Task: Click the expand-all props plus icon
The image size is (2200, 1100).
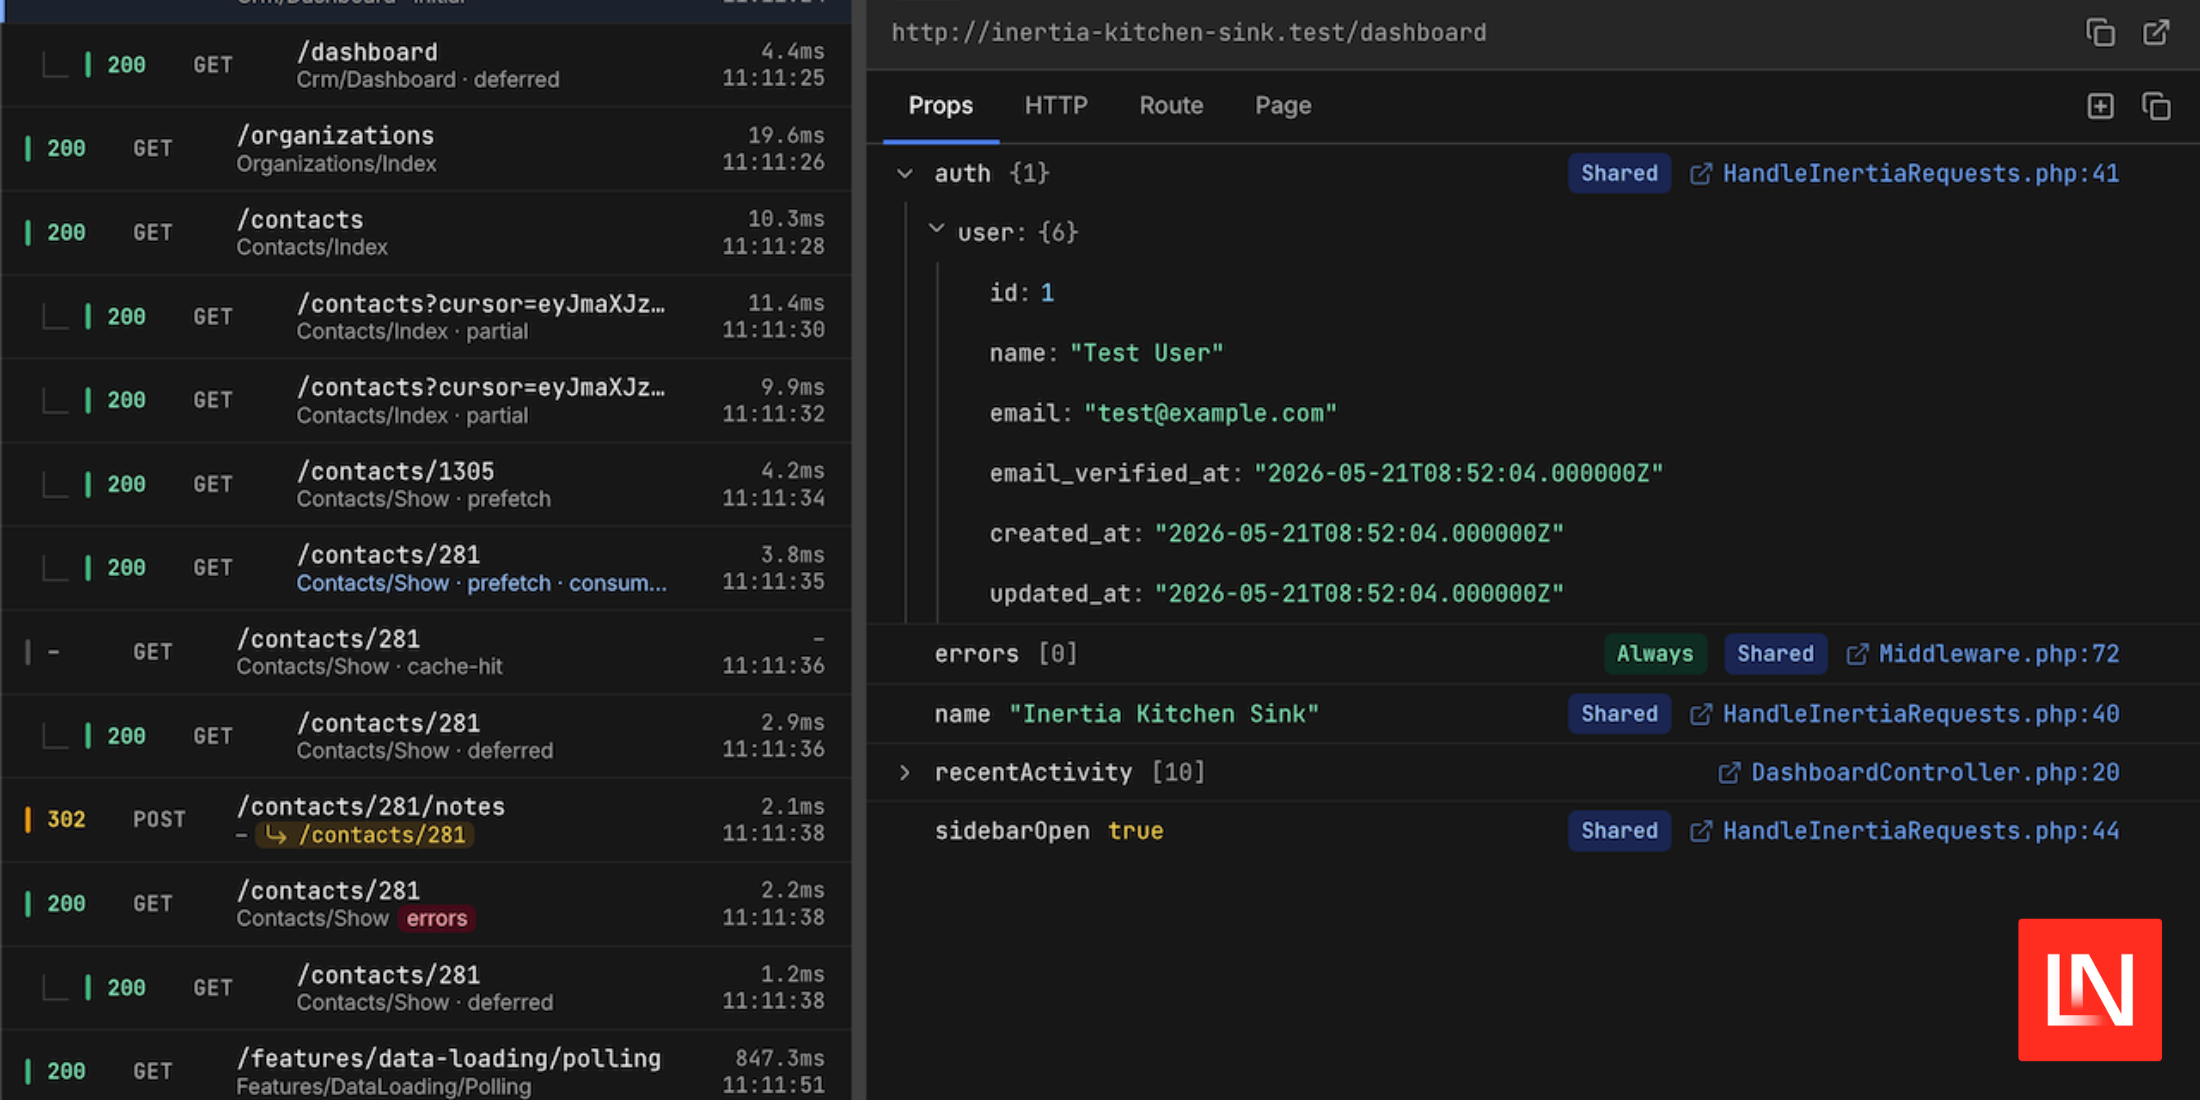Action: (2100, 106)
